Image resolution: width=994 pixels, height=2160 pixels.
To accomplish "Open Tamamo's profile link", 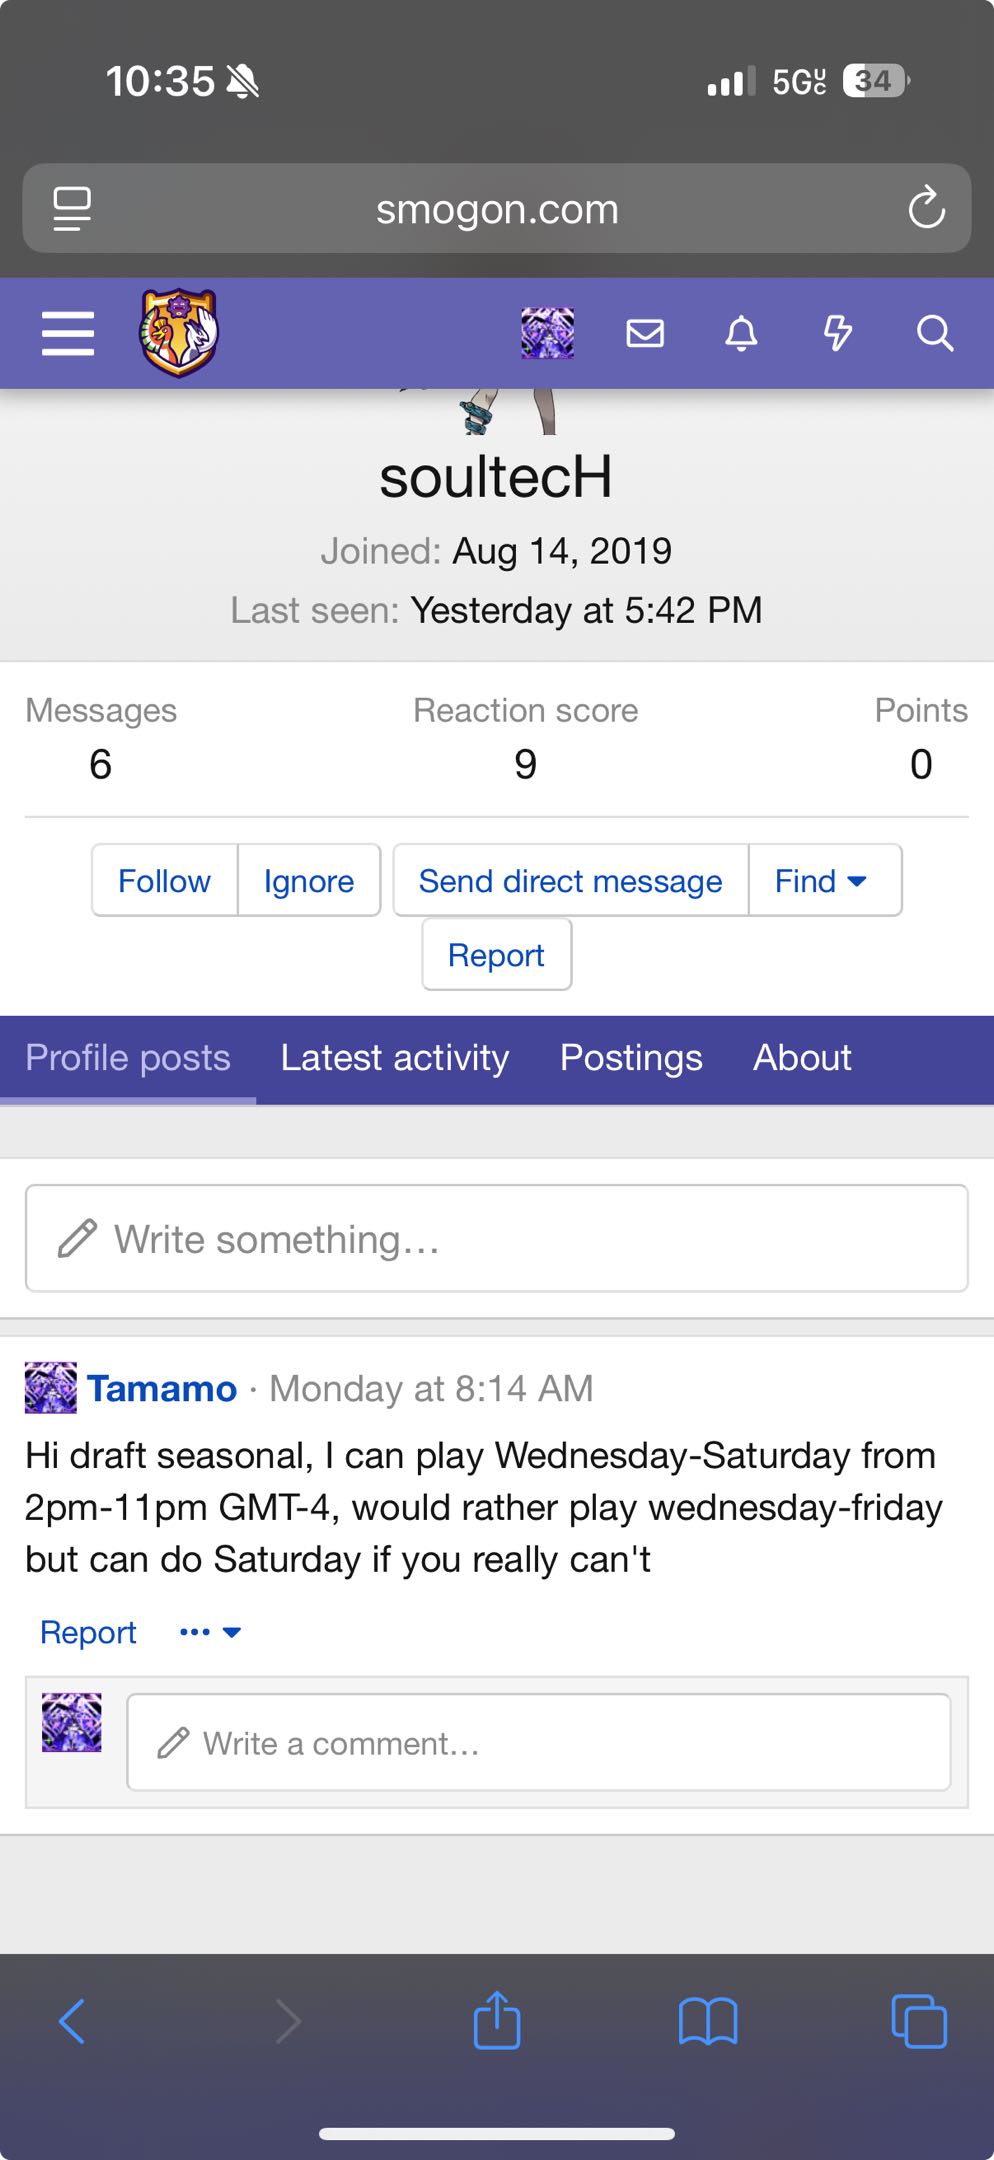I will 162,1389.
